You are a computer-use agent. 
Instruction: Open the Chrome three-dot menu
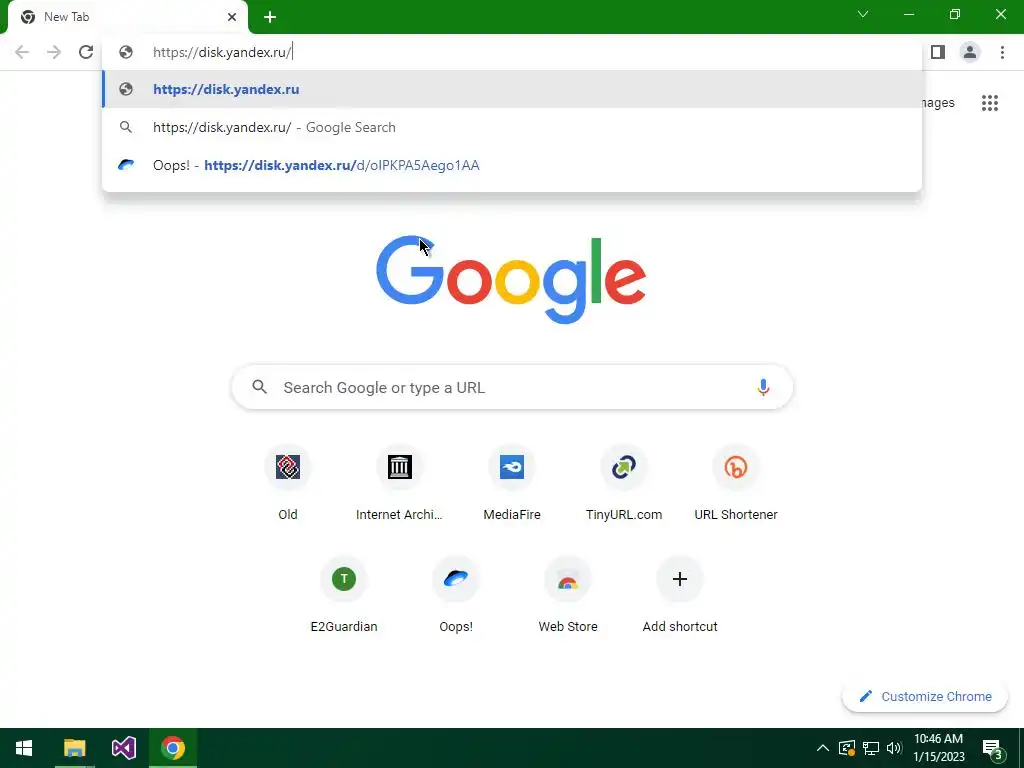(x=1002, y=52)
